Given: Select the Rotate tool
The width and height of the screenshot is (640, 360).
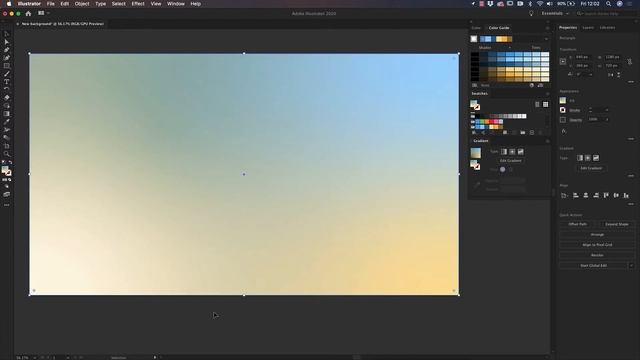Looking at the screenshot, I should click(x=7, y=89).
